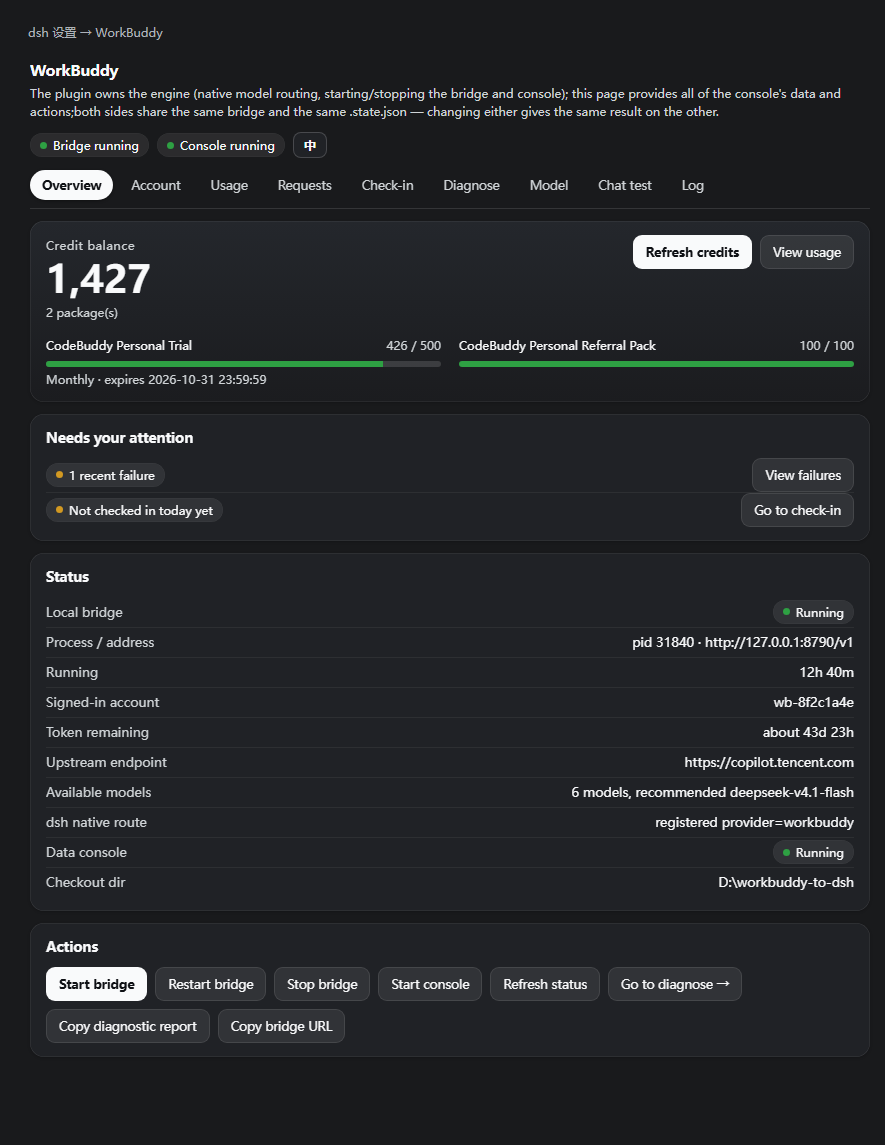The height and width of the screenshot is (1145, 885).
Task: Go to the Requests tab
Action: [x=304, y=185]
